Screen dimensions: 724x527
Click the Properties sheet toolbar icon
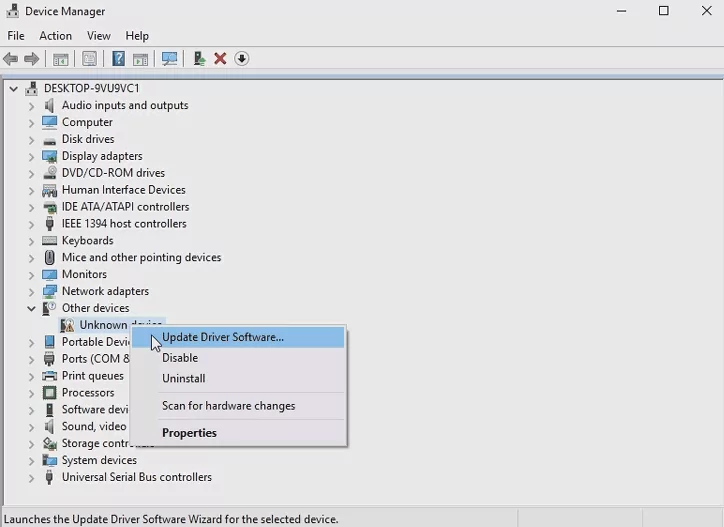tap(89, 59)
